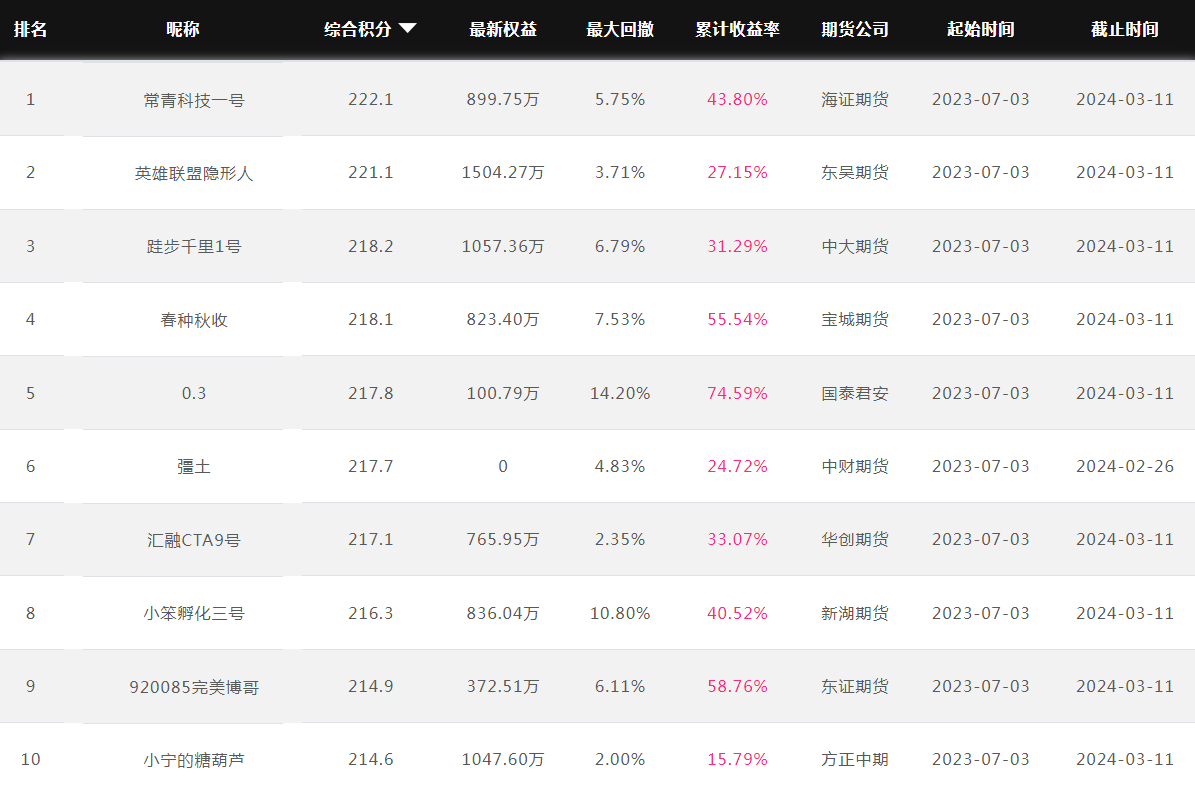Select equity value 100.79万
The image size is (1195, 792).
pos(503,393)
